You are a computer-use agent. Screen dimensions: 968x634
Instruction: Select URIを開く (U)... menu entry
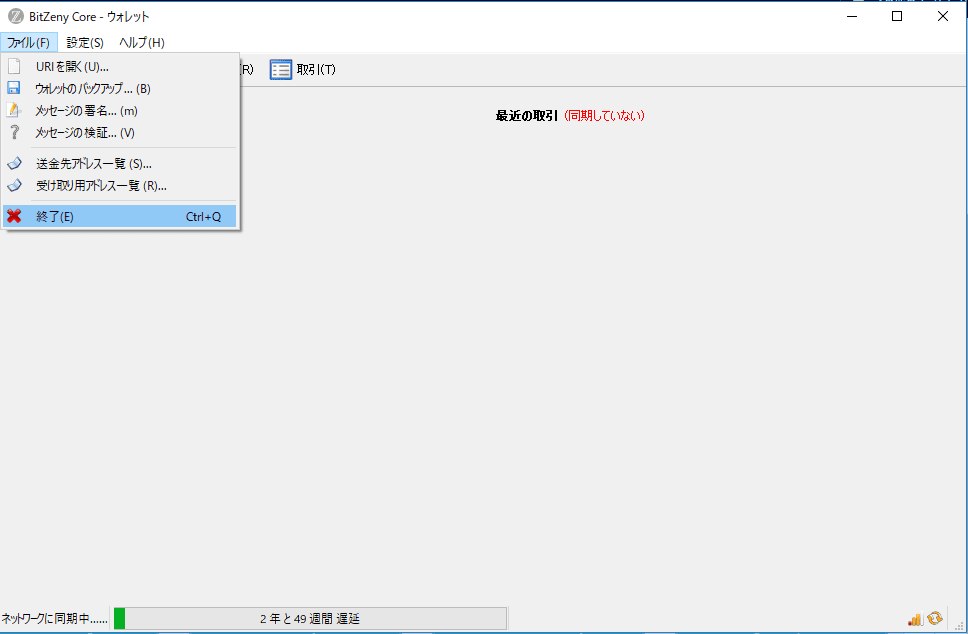(x=120, y=67)
